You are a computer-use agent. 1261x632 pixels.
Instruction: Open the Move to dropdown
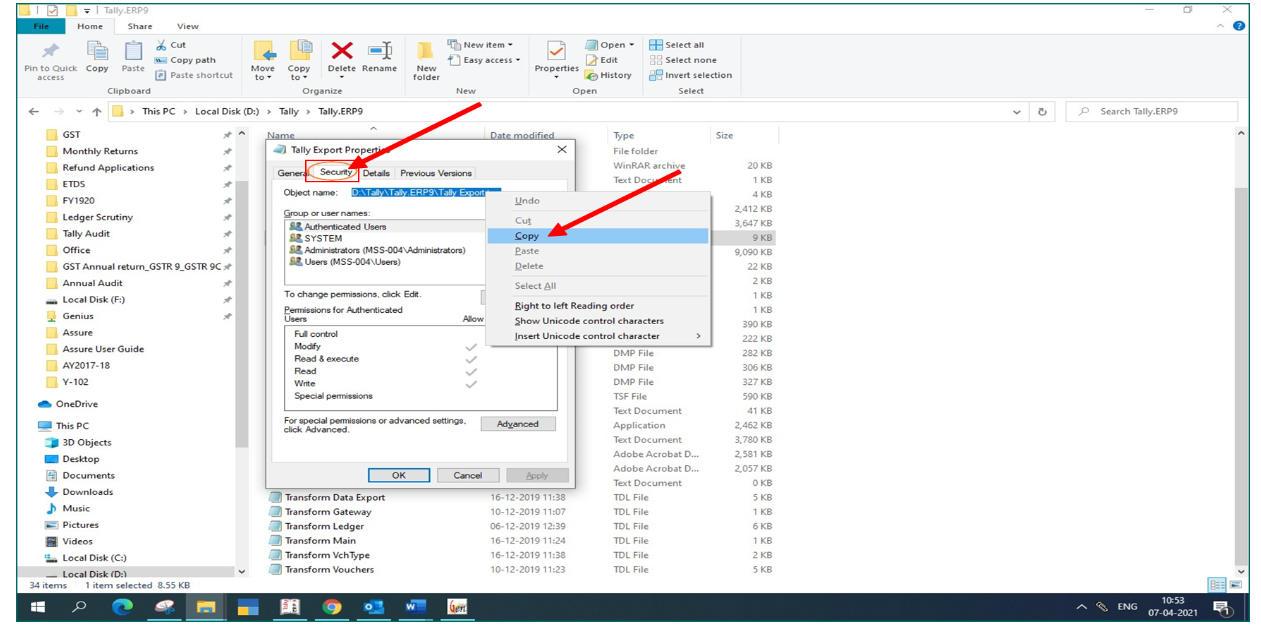pyautogui.click(x=264, y=60)
